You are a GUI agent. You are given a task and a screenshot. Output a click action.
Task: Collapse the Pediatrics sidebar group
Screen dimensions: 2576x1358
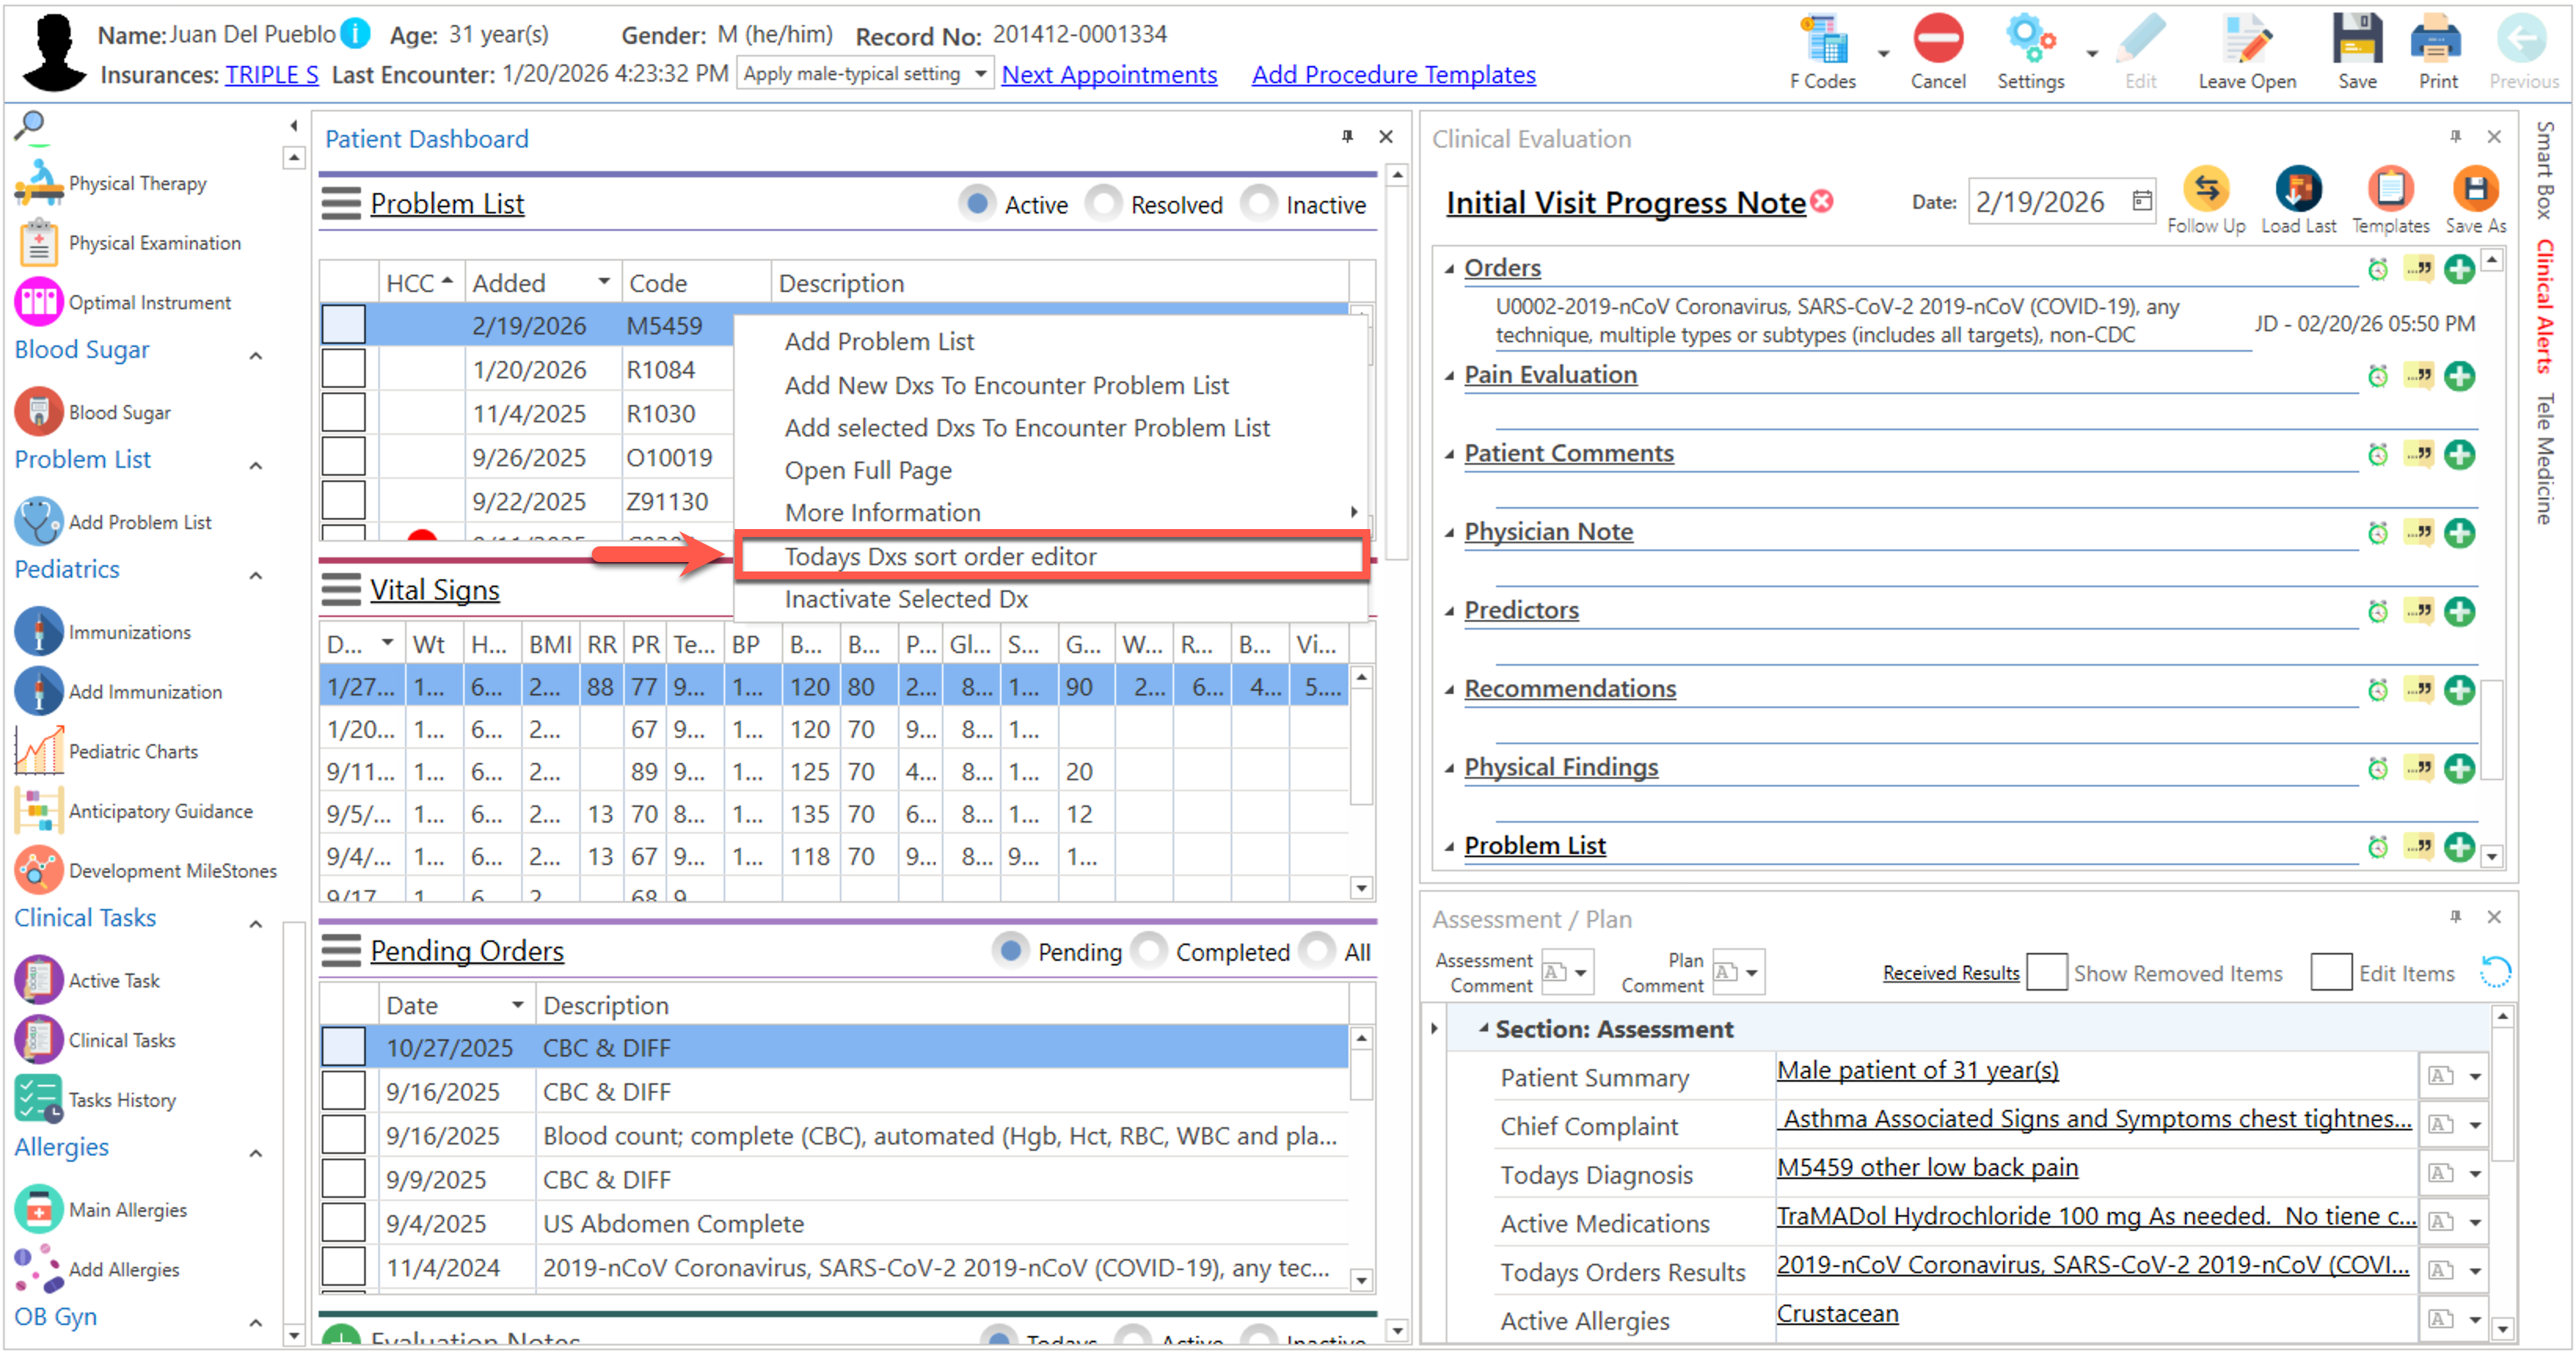pos(256,575)
